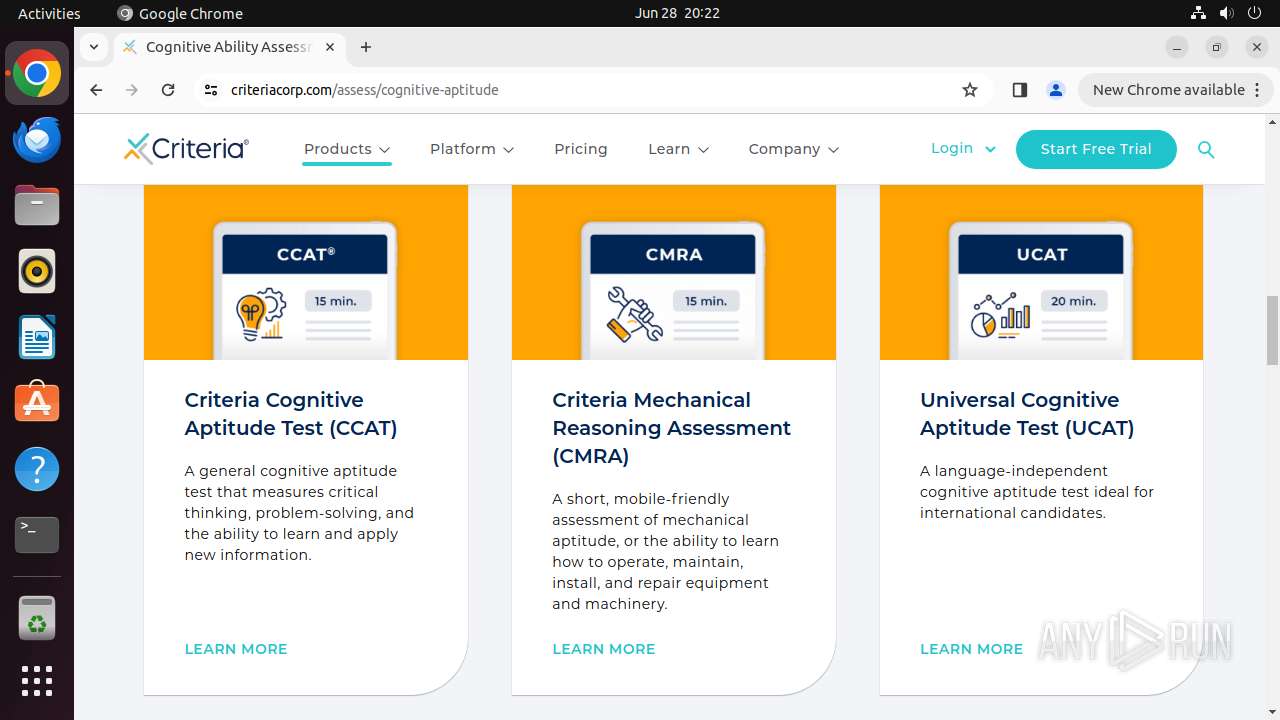This screenshot has width=1280, height=720.
Task: Bookmark this page with the star icon
Action: pyautogui.click(x=970, y=90)
